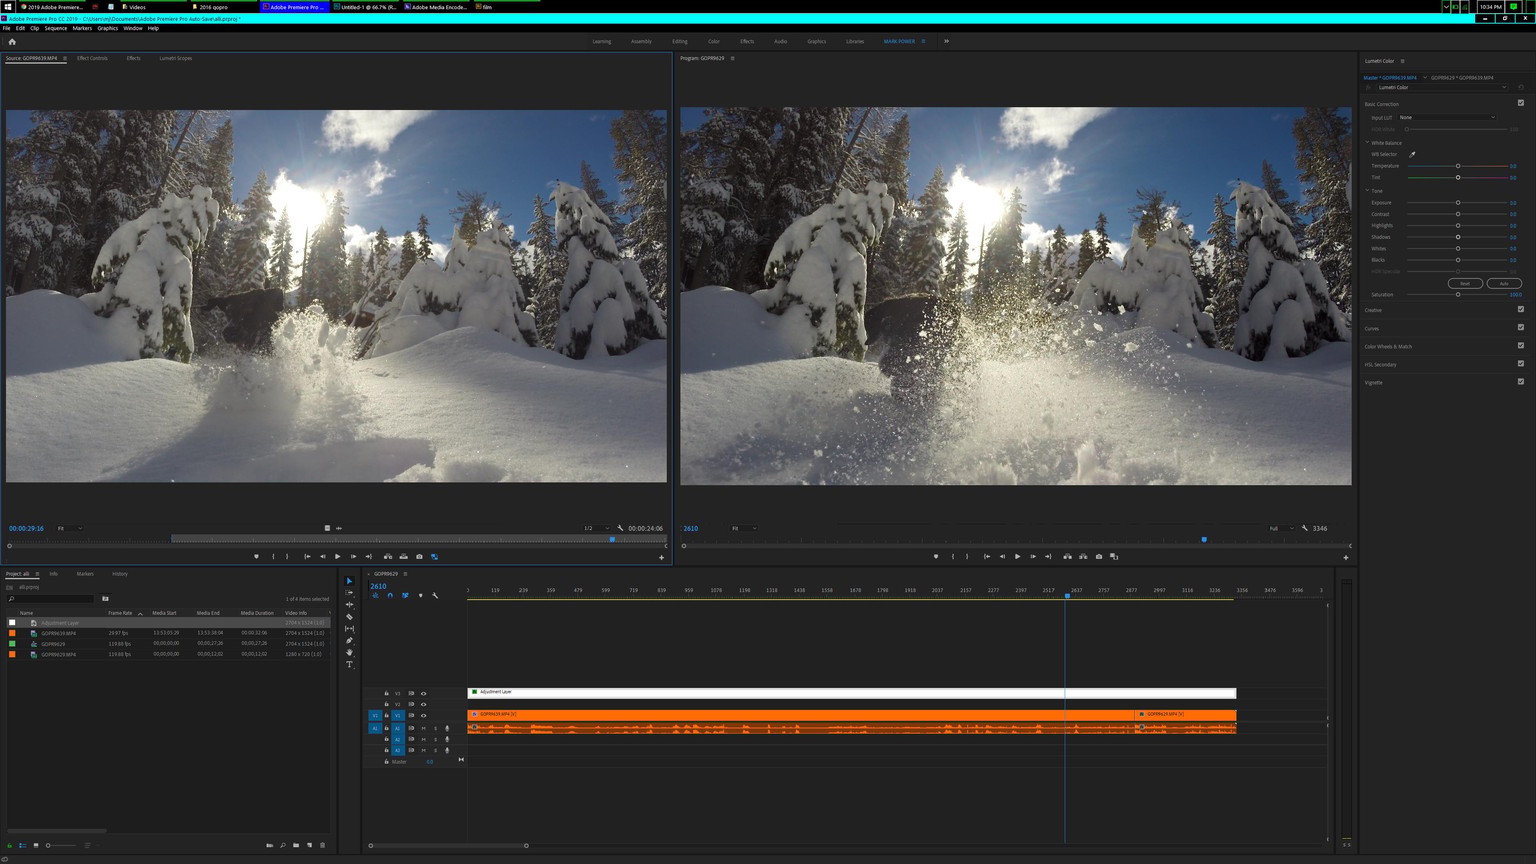
Task: Open Source monitor wrench settings
Action: [620, 529]
